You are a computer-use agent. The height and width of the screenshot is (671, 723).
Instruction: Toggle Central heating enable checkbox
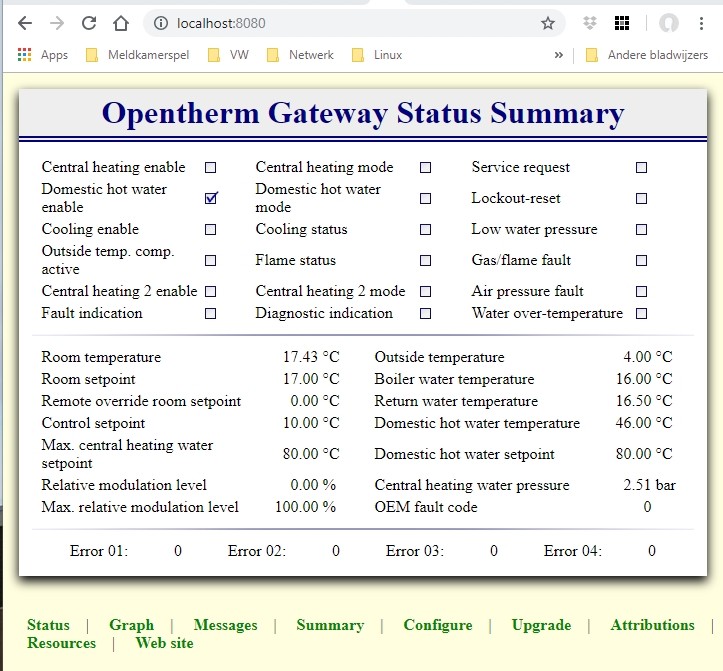point(210,167)
